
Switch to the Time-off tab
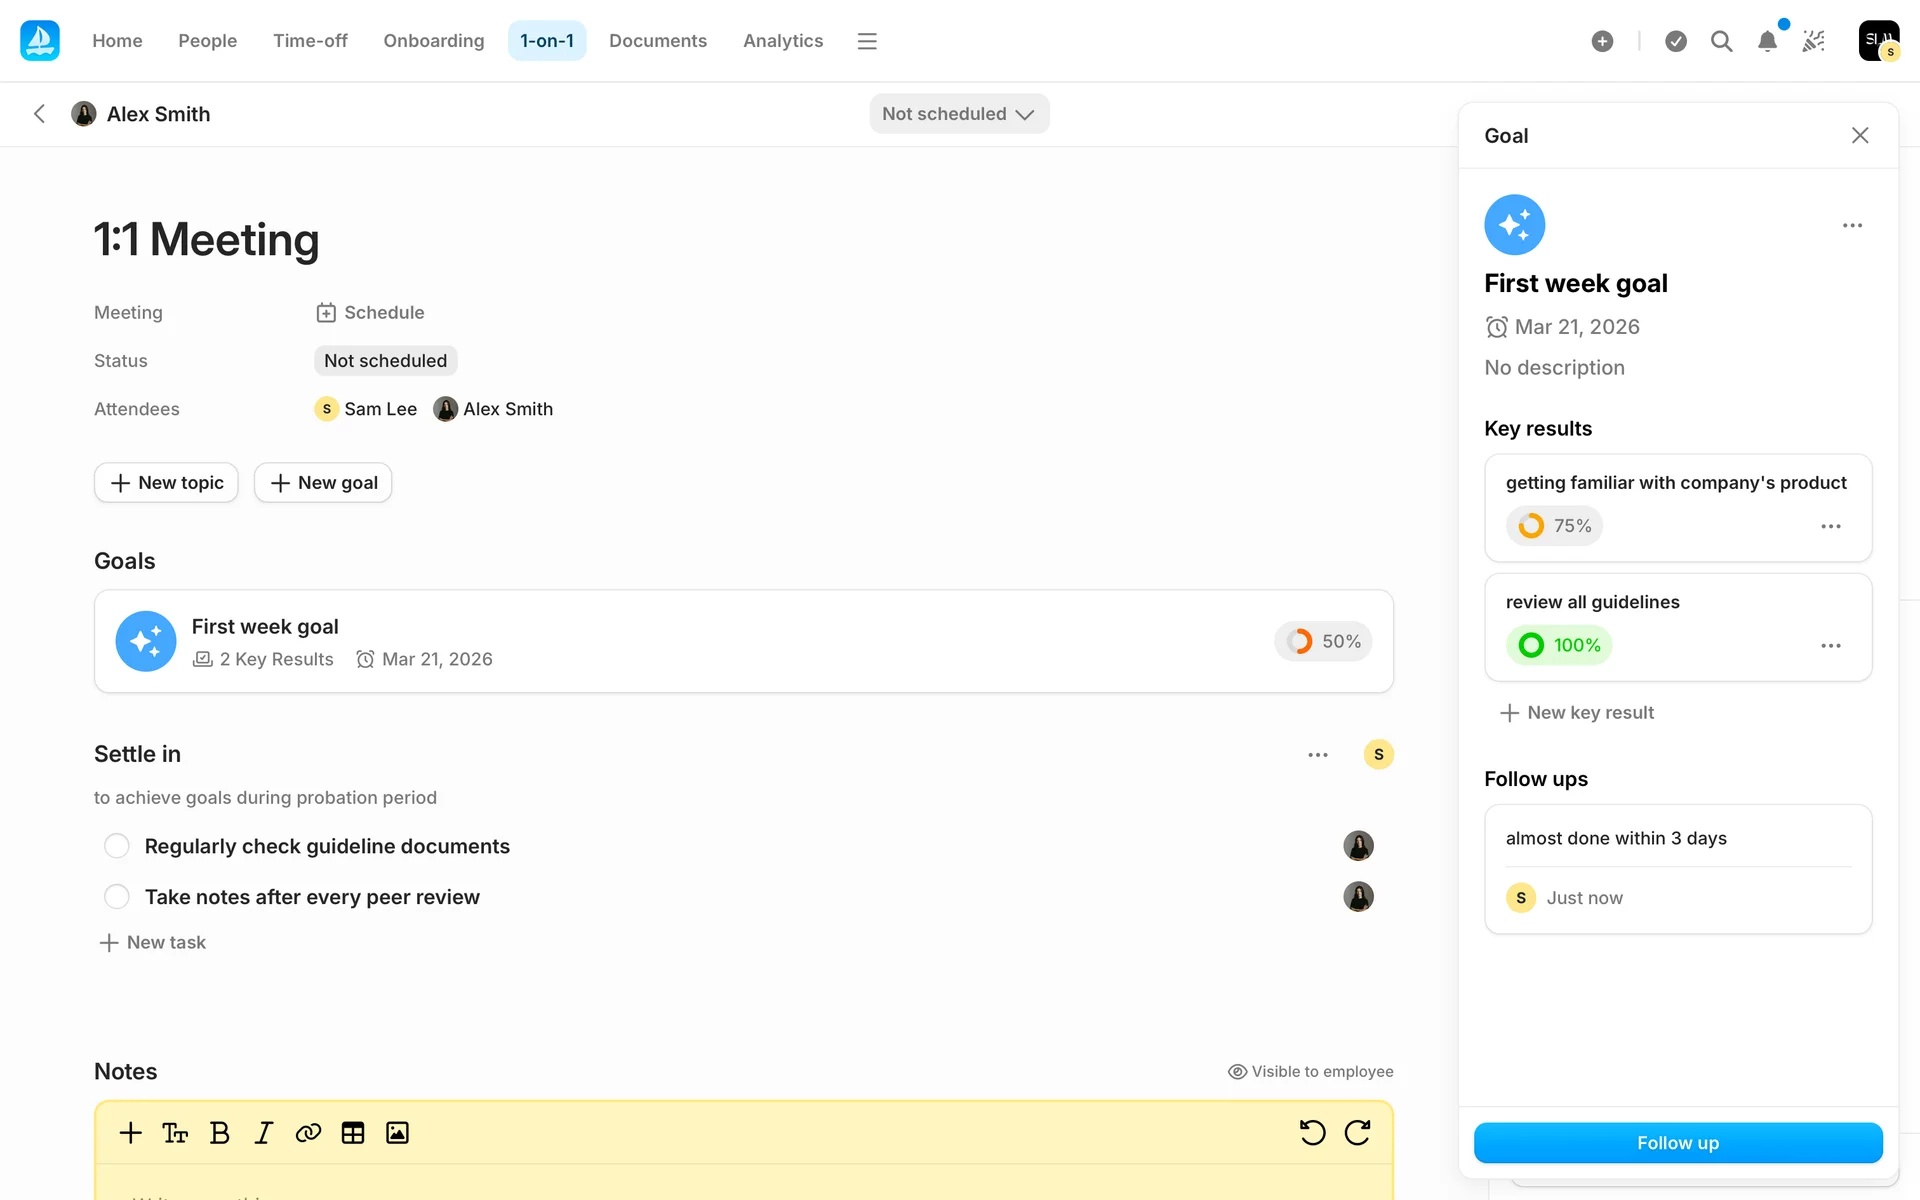(x=310, y=41)
